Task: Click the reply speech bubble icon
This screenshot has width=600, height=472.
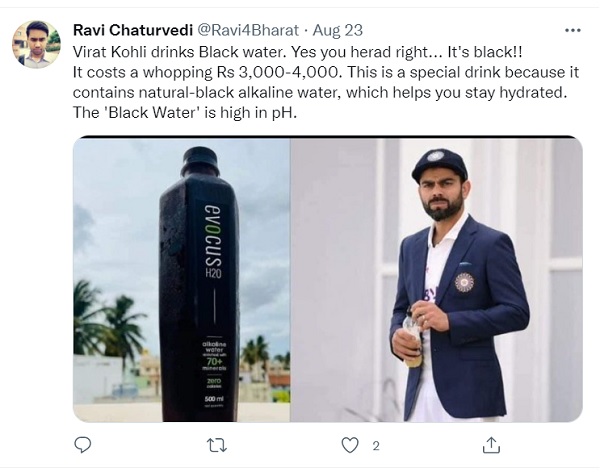Action: point(83,444)
